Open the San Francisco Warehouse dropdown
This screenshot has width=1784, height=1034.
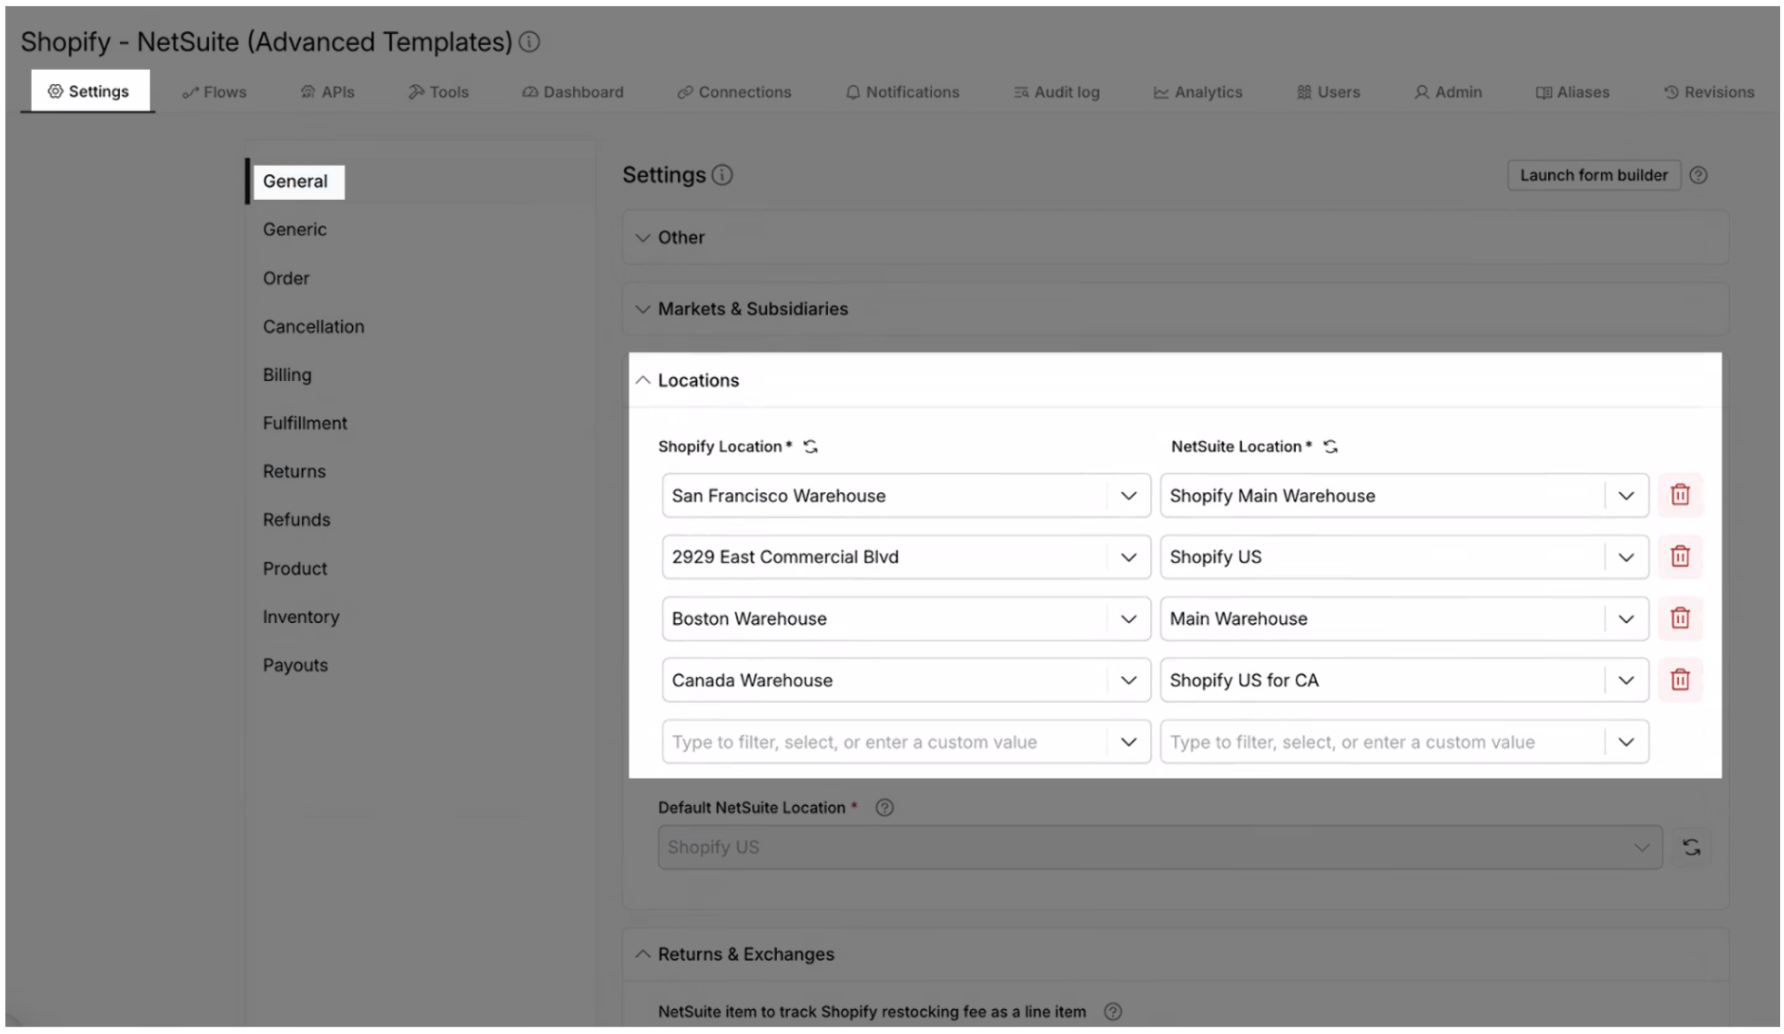pyautogui.click(x=905, y=496)
